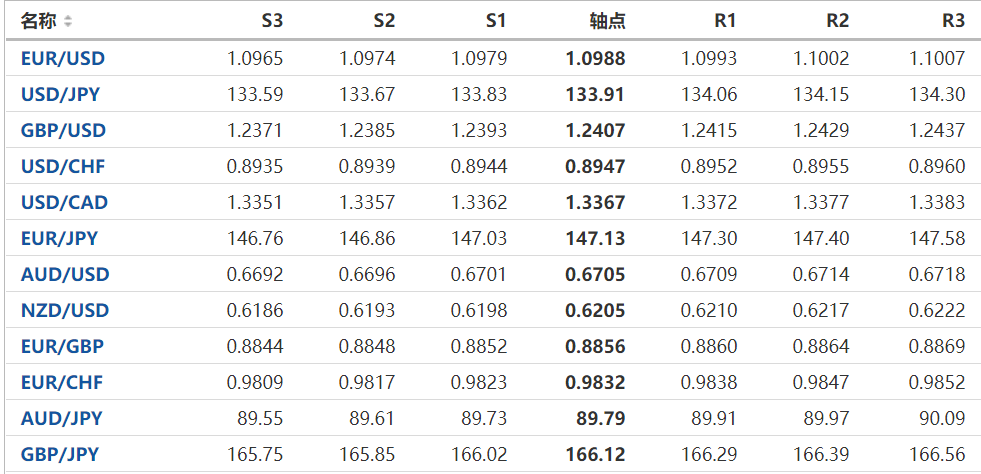Open the USD/JPY currency pair link

(60, 95)
